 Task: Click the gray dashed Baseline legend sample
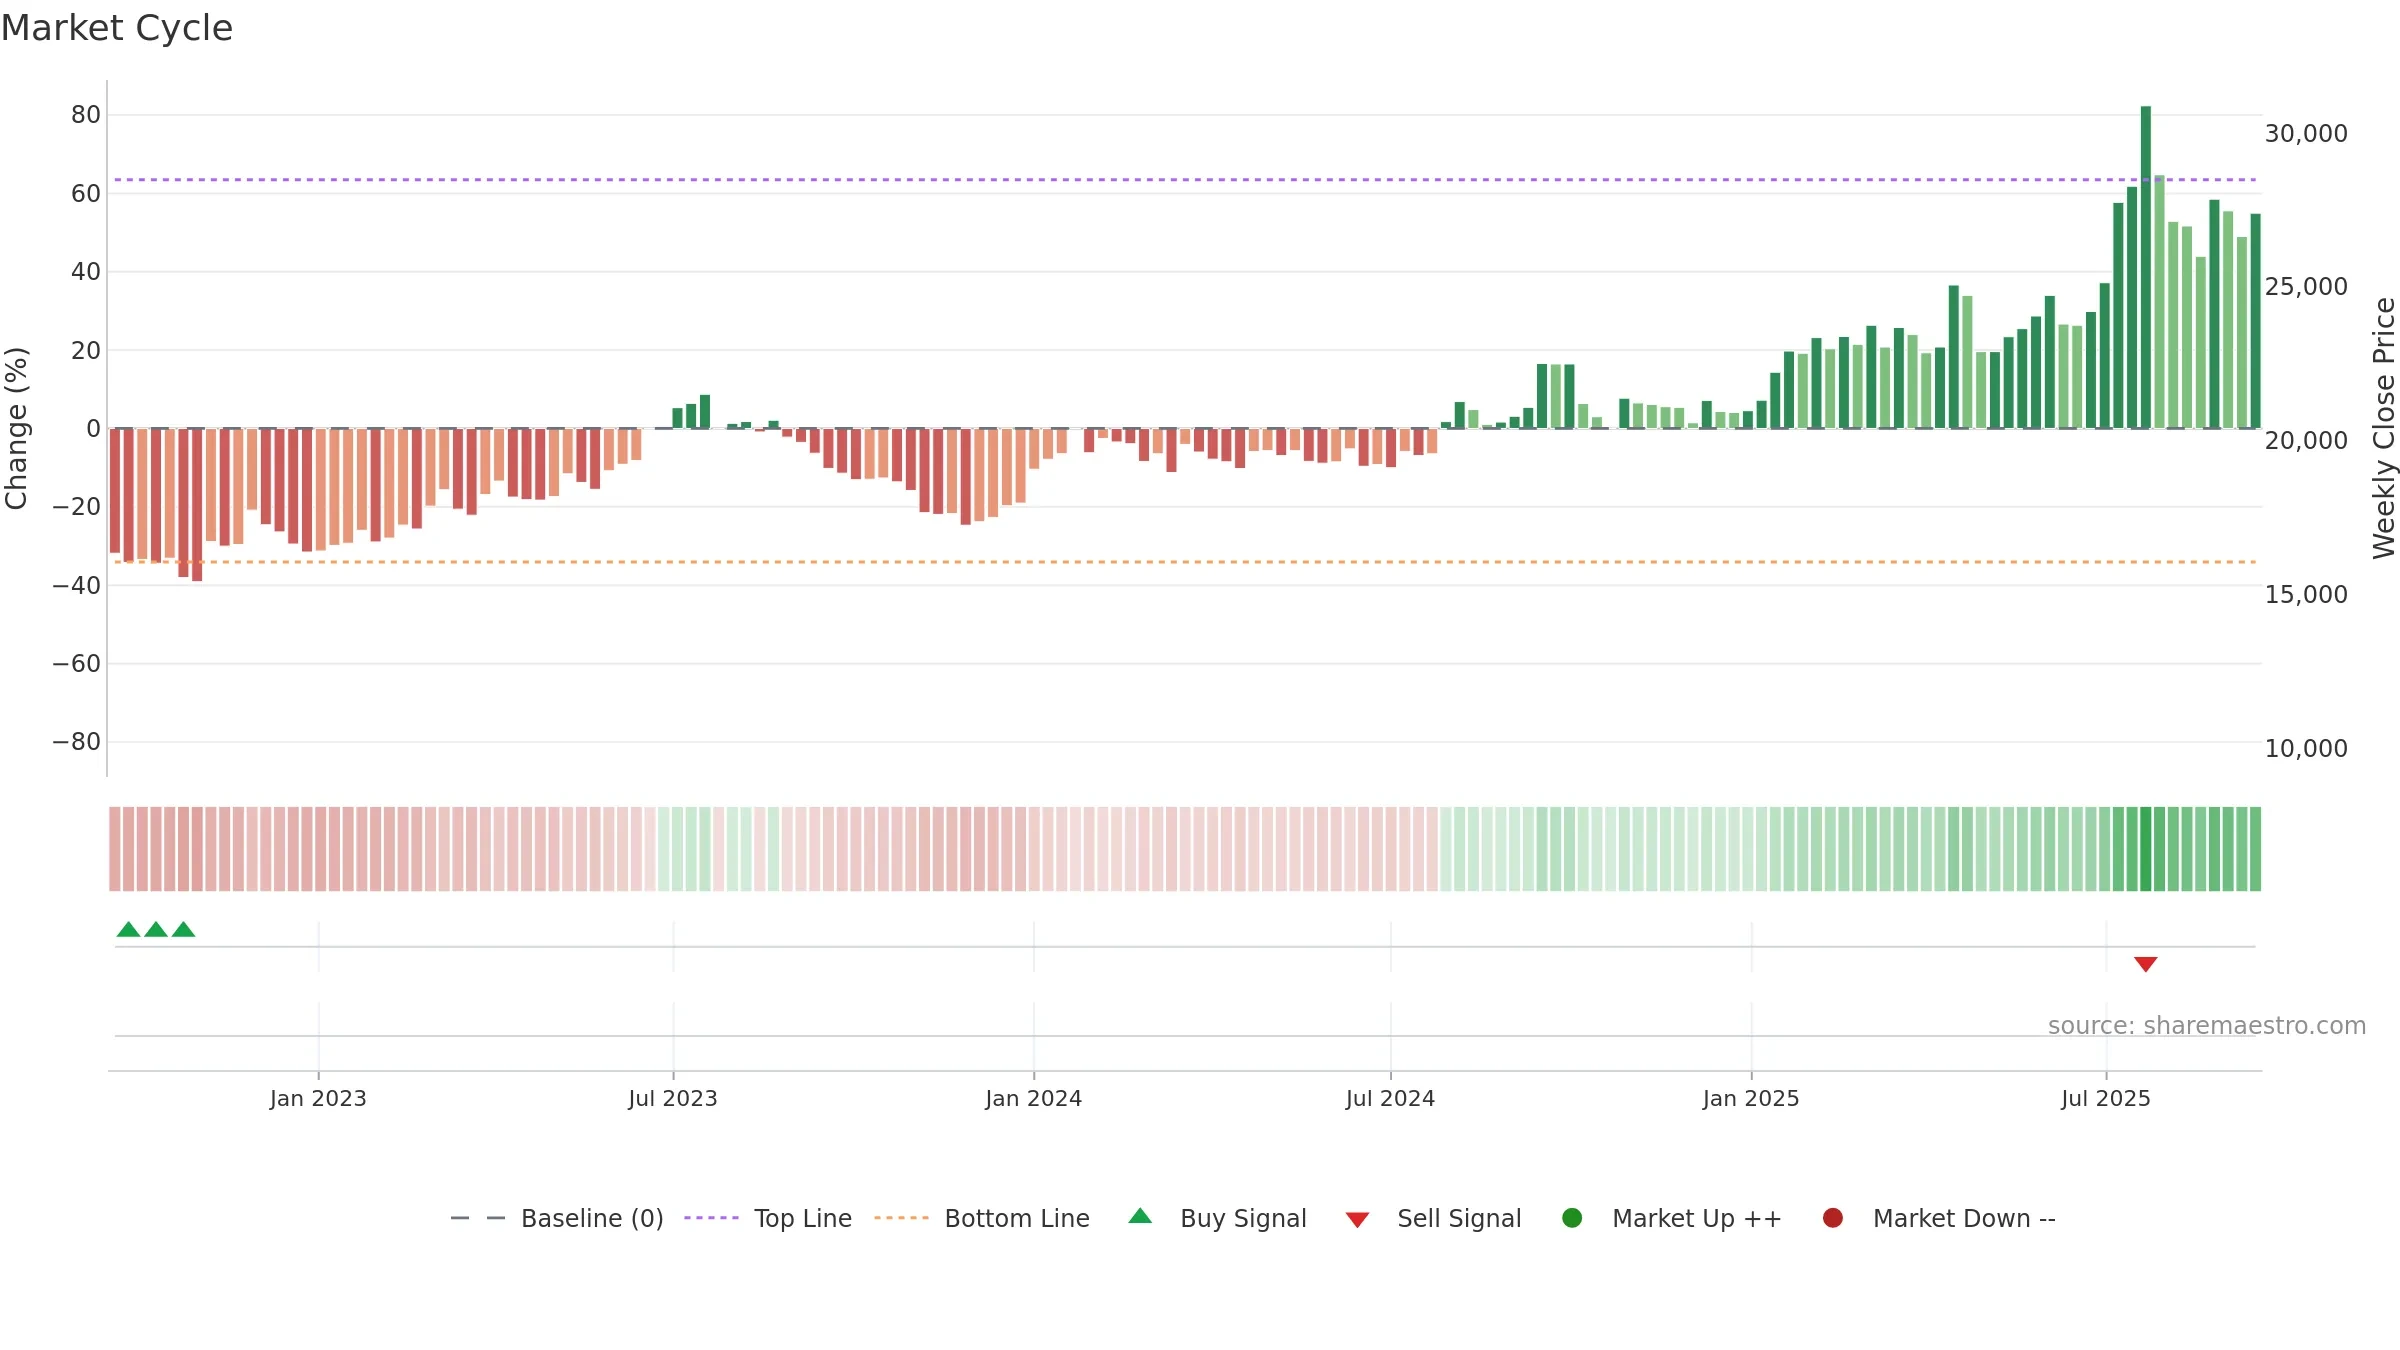478,1218
